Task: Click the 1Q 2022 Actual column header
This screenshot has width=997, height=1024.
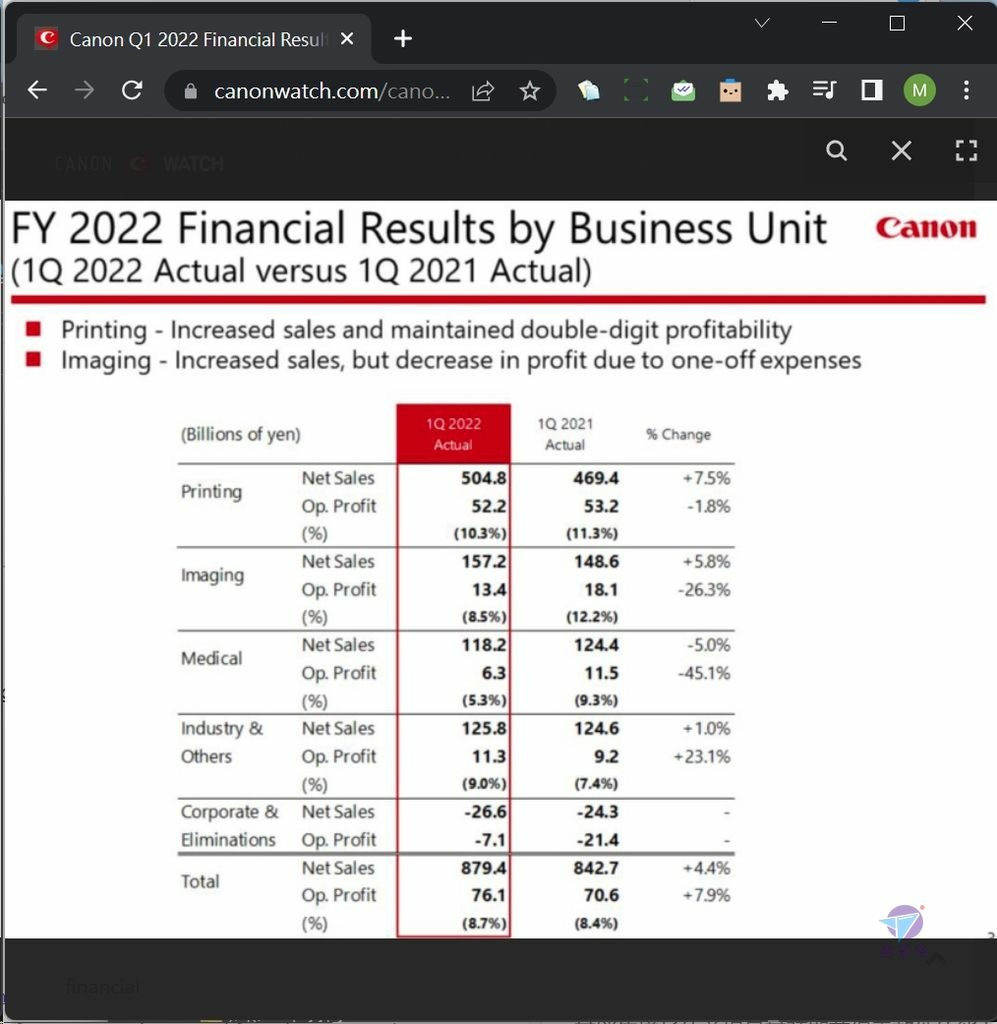Action: (x=453, y=434)
